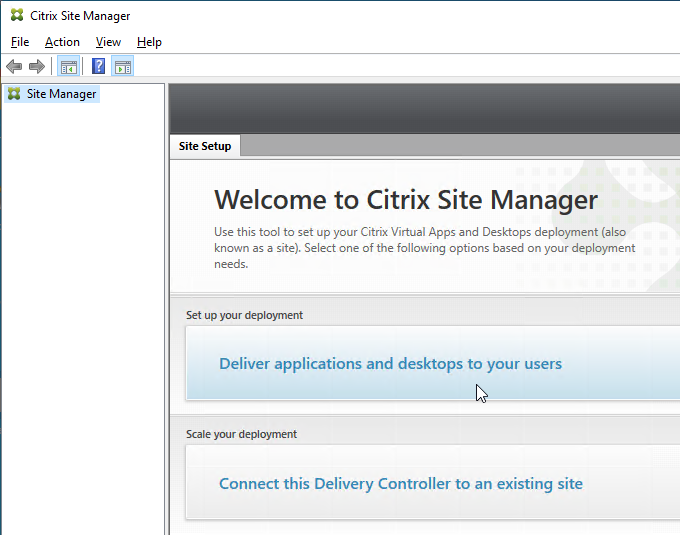
Task: Click the Scale your deployment label
Action: 241,434
